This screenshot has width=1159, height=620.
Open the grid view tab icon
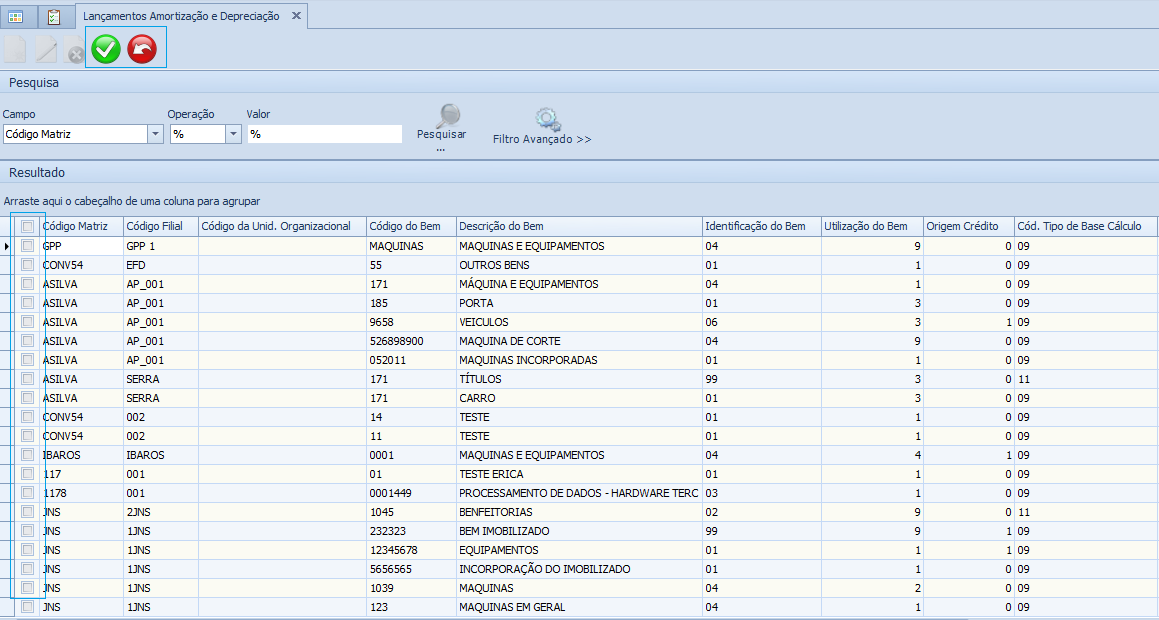[x=17, y=17]
